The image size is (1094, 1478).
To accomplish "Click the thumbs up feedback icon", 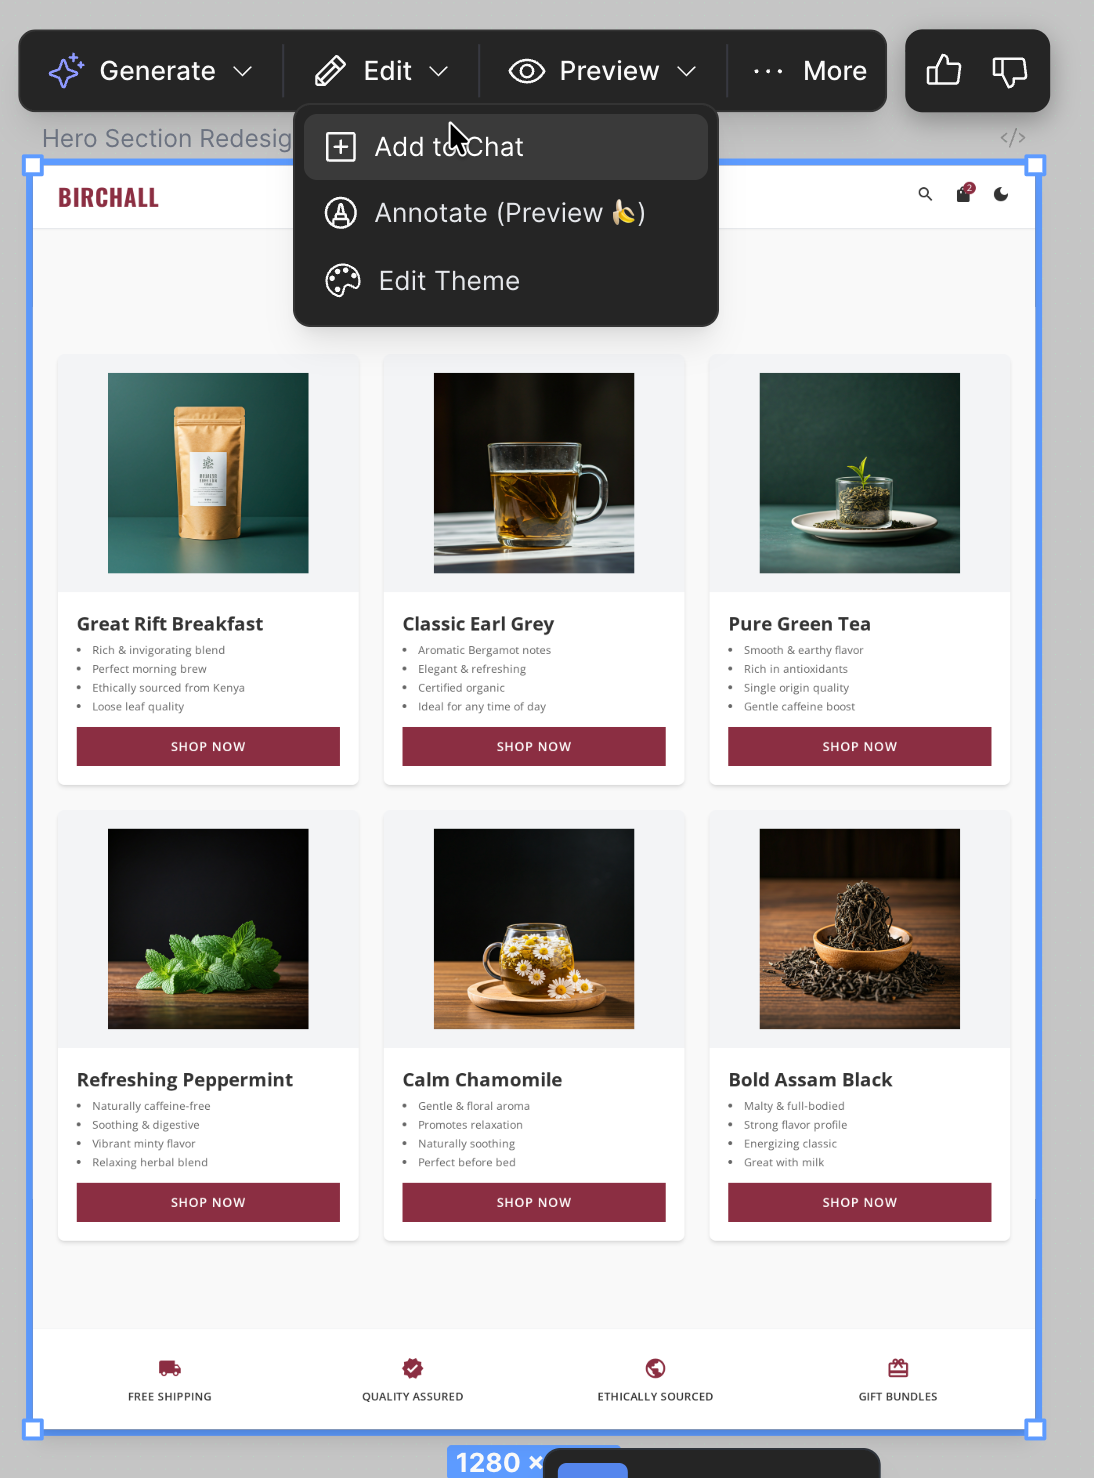I will 943,71.
